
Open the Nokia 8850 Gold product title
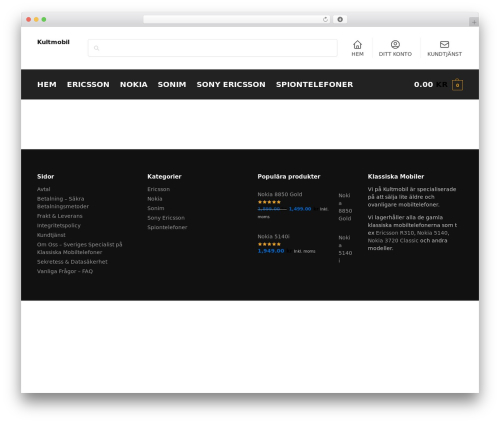click(x=280, y=194)
